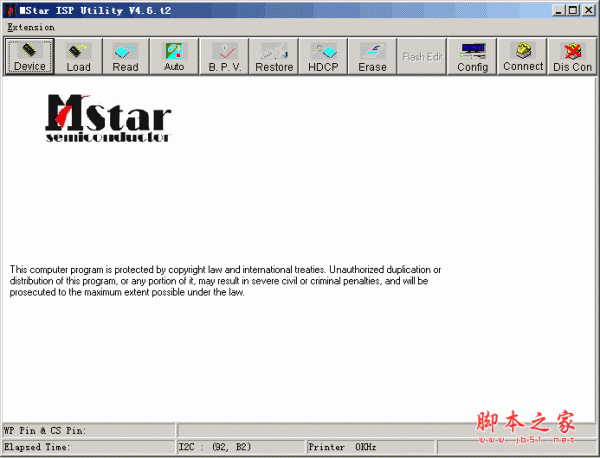Screen dimensions: 600x458
Task: Open the Device toolbar button
Action: (29, 56)
